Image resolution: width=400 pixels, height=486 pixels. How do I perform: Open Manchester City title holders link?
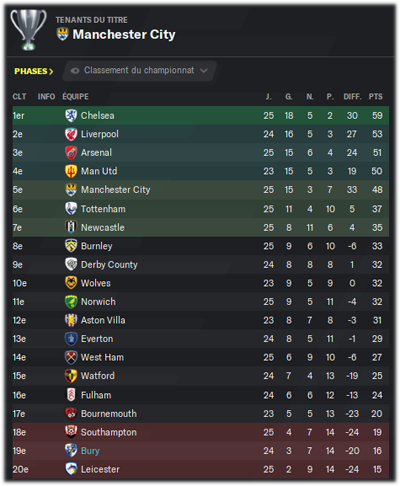click(124, 34)
